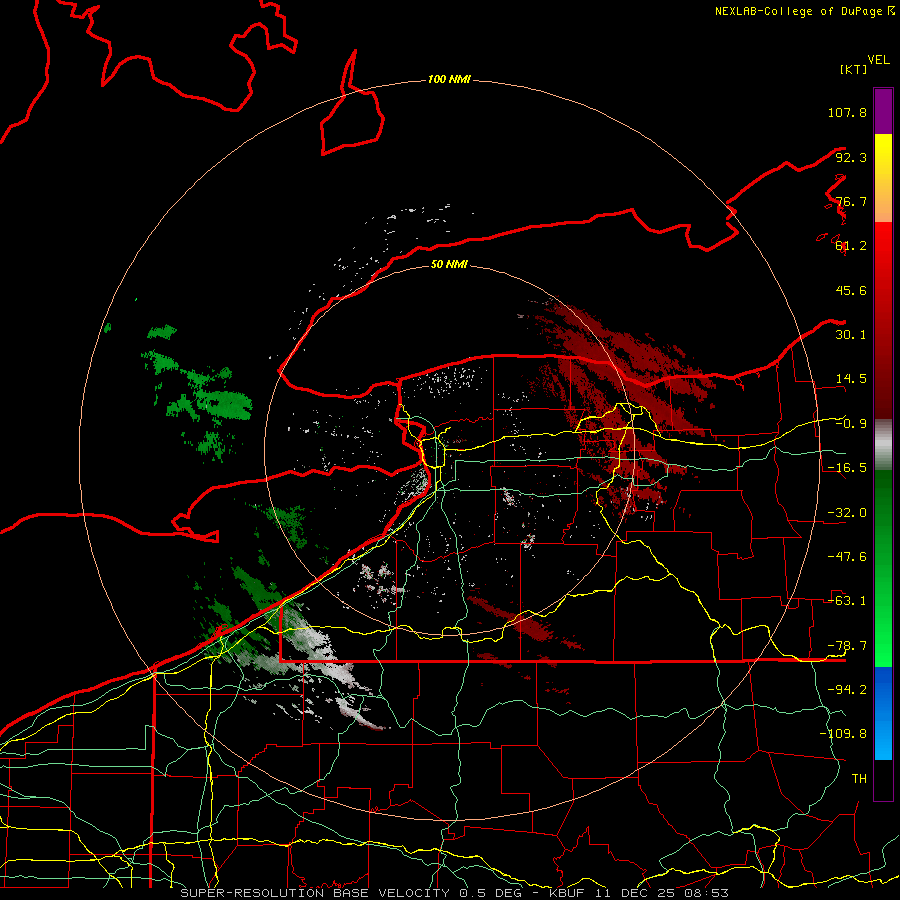Select the 107.8 velocity scale value
The image size is (900, 900).
click(847, 112)
